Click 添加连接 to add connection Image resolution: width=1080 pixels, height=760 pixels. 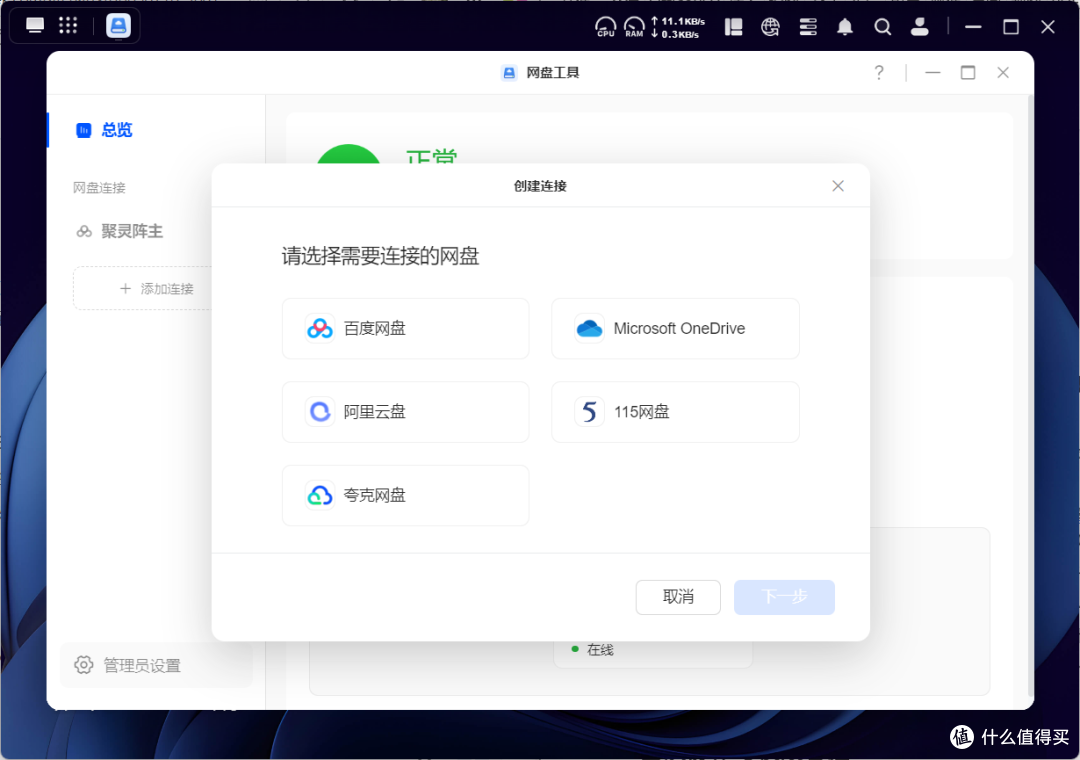143,288
